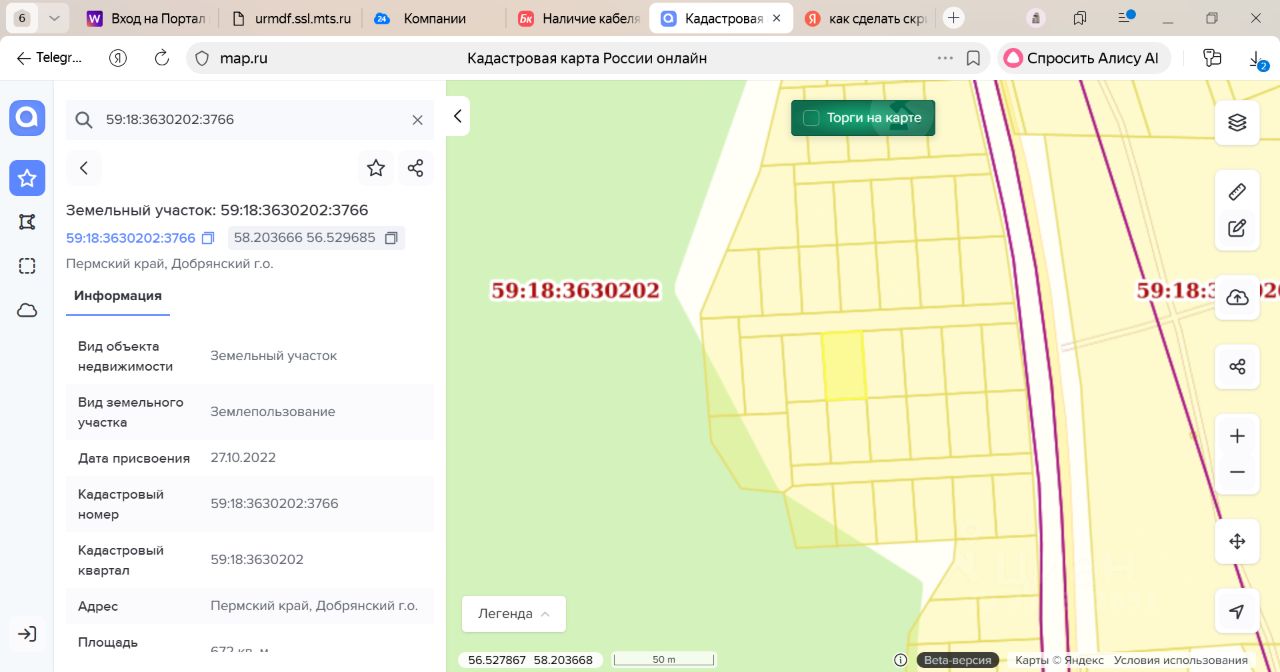
Task: Click the pan move arrows button
Action: point(1237,542)
